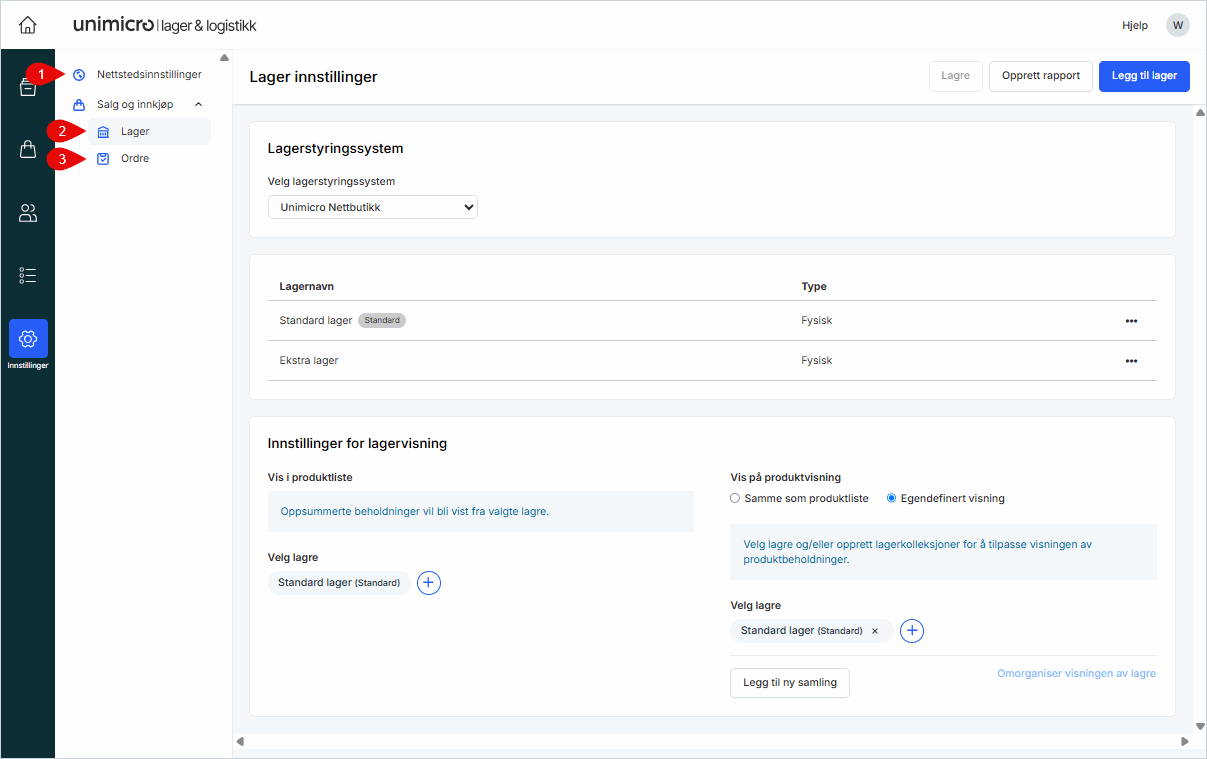The height and width of the screenshot is (759, 1207).
Task: Click 'Omorganiser visningen av lagre' link
Action: (x=1076, y=674)
